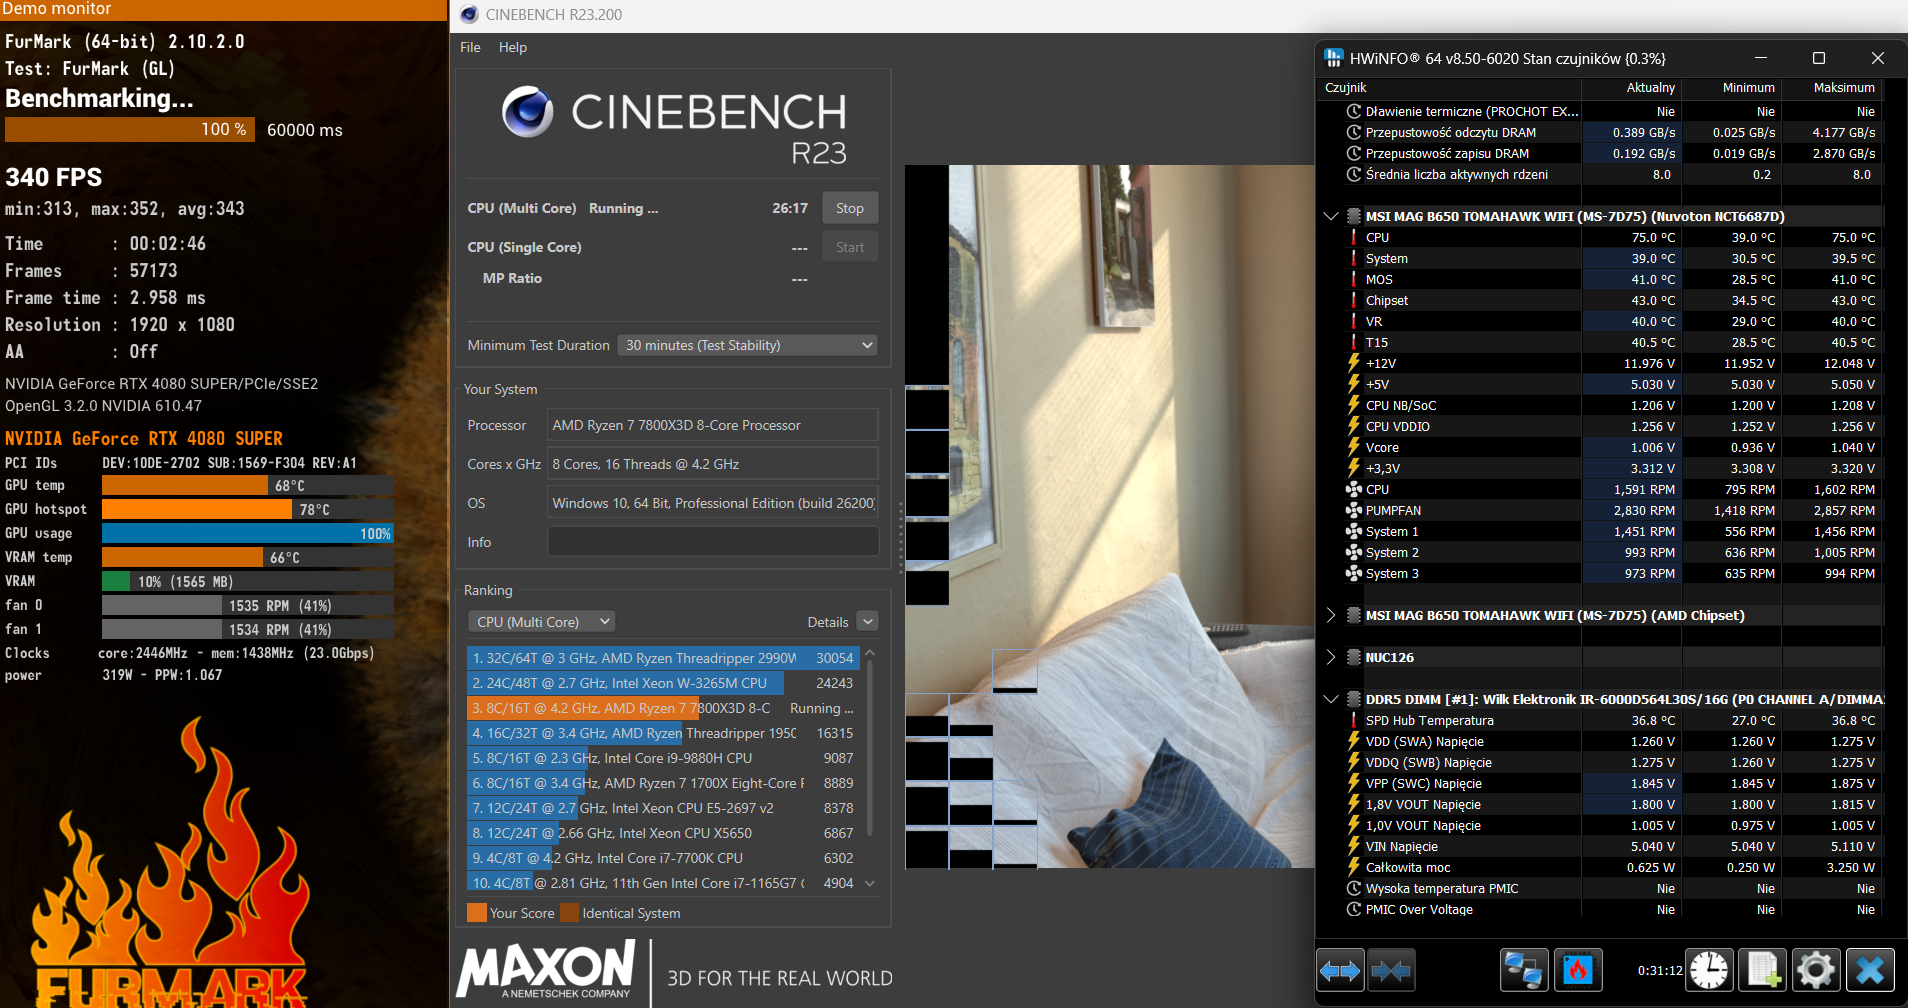Click the Cinebench render preview image
The image size is (1908, 1008).
click(x=1110, y=516)
